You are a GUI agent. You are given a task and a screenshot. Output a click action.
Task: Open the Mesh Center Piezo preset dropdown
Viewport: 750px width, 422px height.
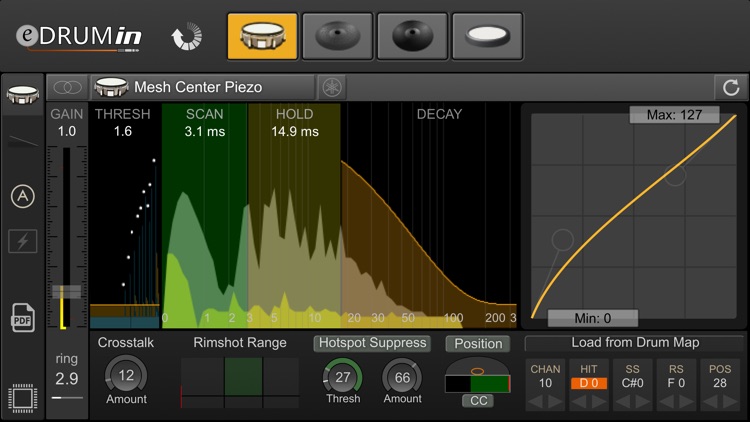tap(203, 87)
